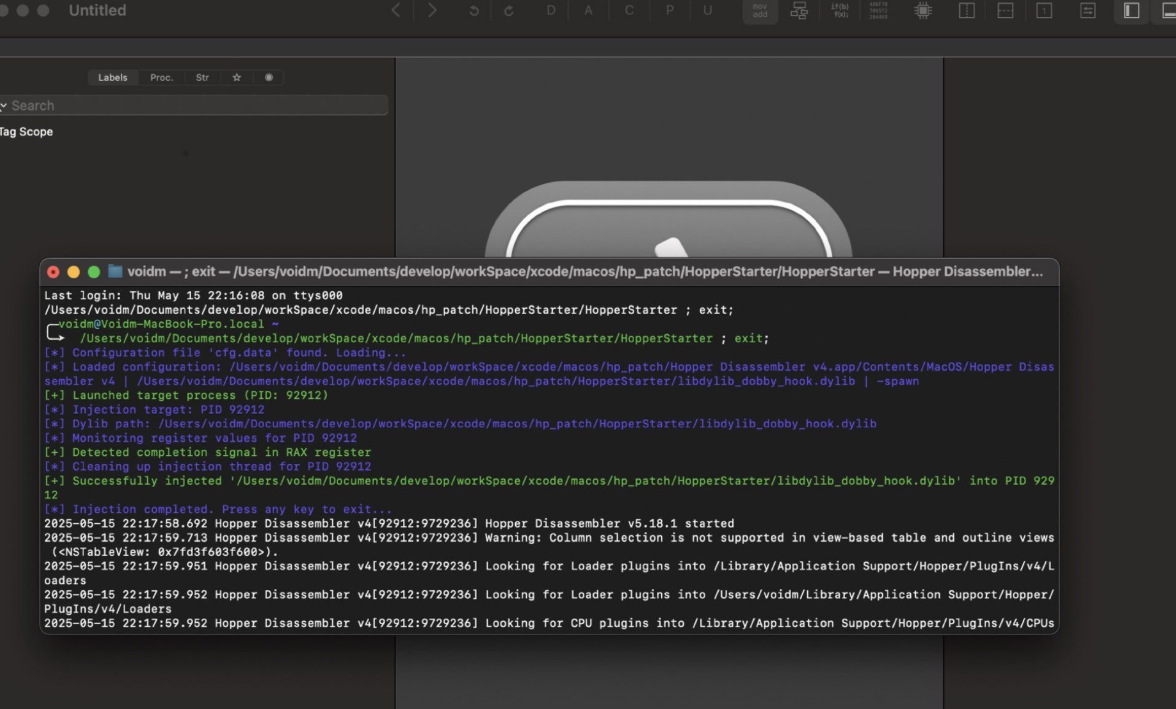Toggle the left sidebar panel icon
Screen dimensions: 1176x709
(x=1131, y=10)
